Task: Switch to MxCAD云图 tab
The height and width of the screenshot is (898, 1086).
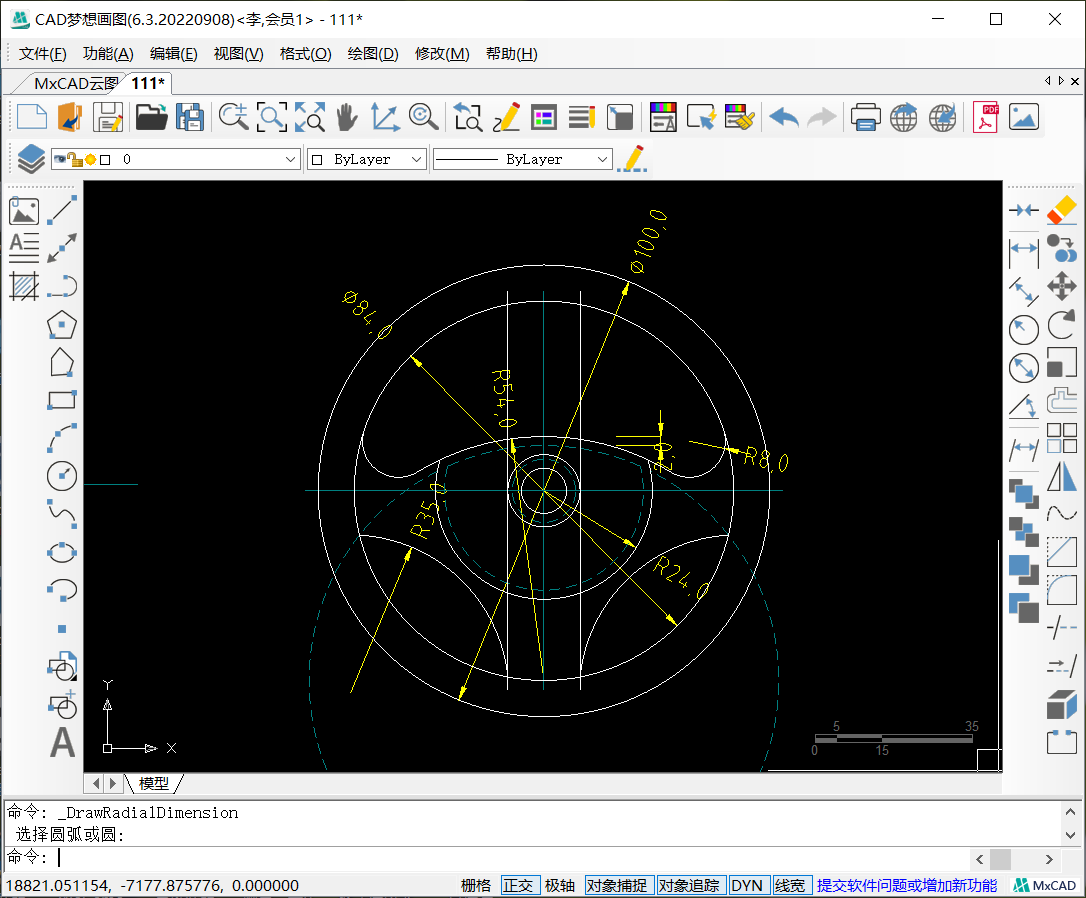Action: coord(75,84)
